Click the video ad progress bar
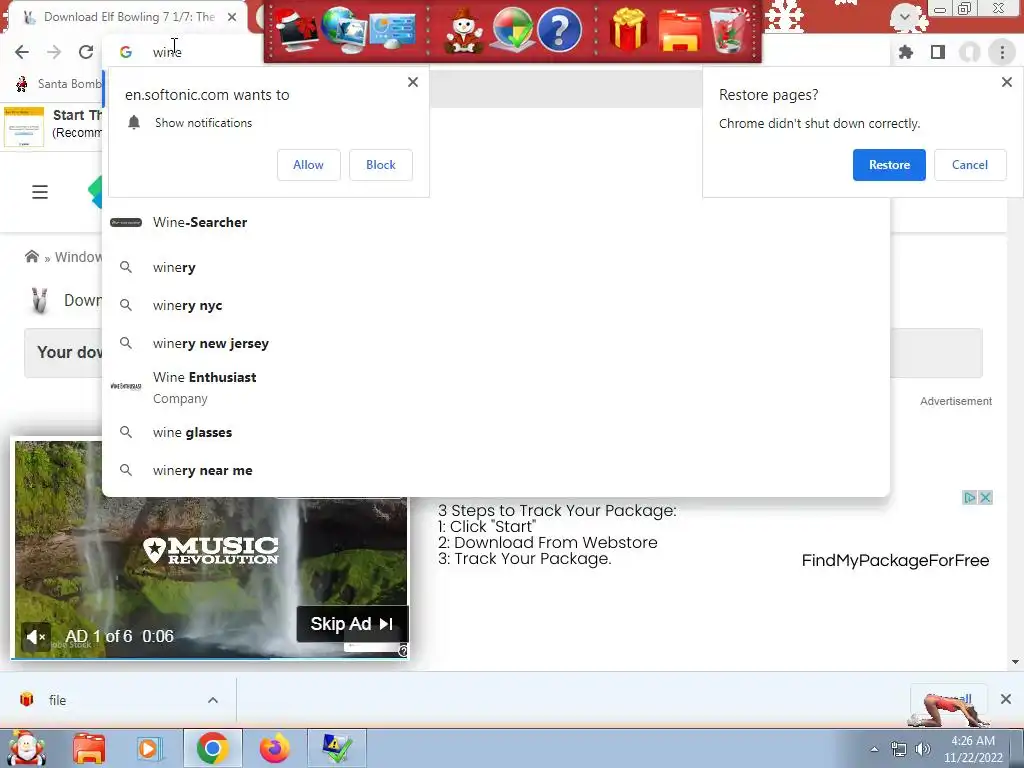The width and height of the screenshot is (1024, 768). tap(209, 658)
